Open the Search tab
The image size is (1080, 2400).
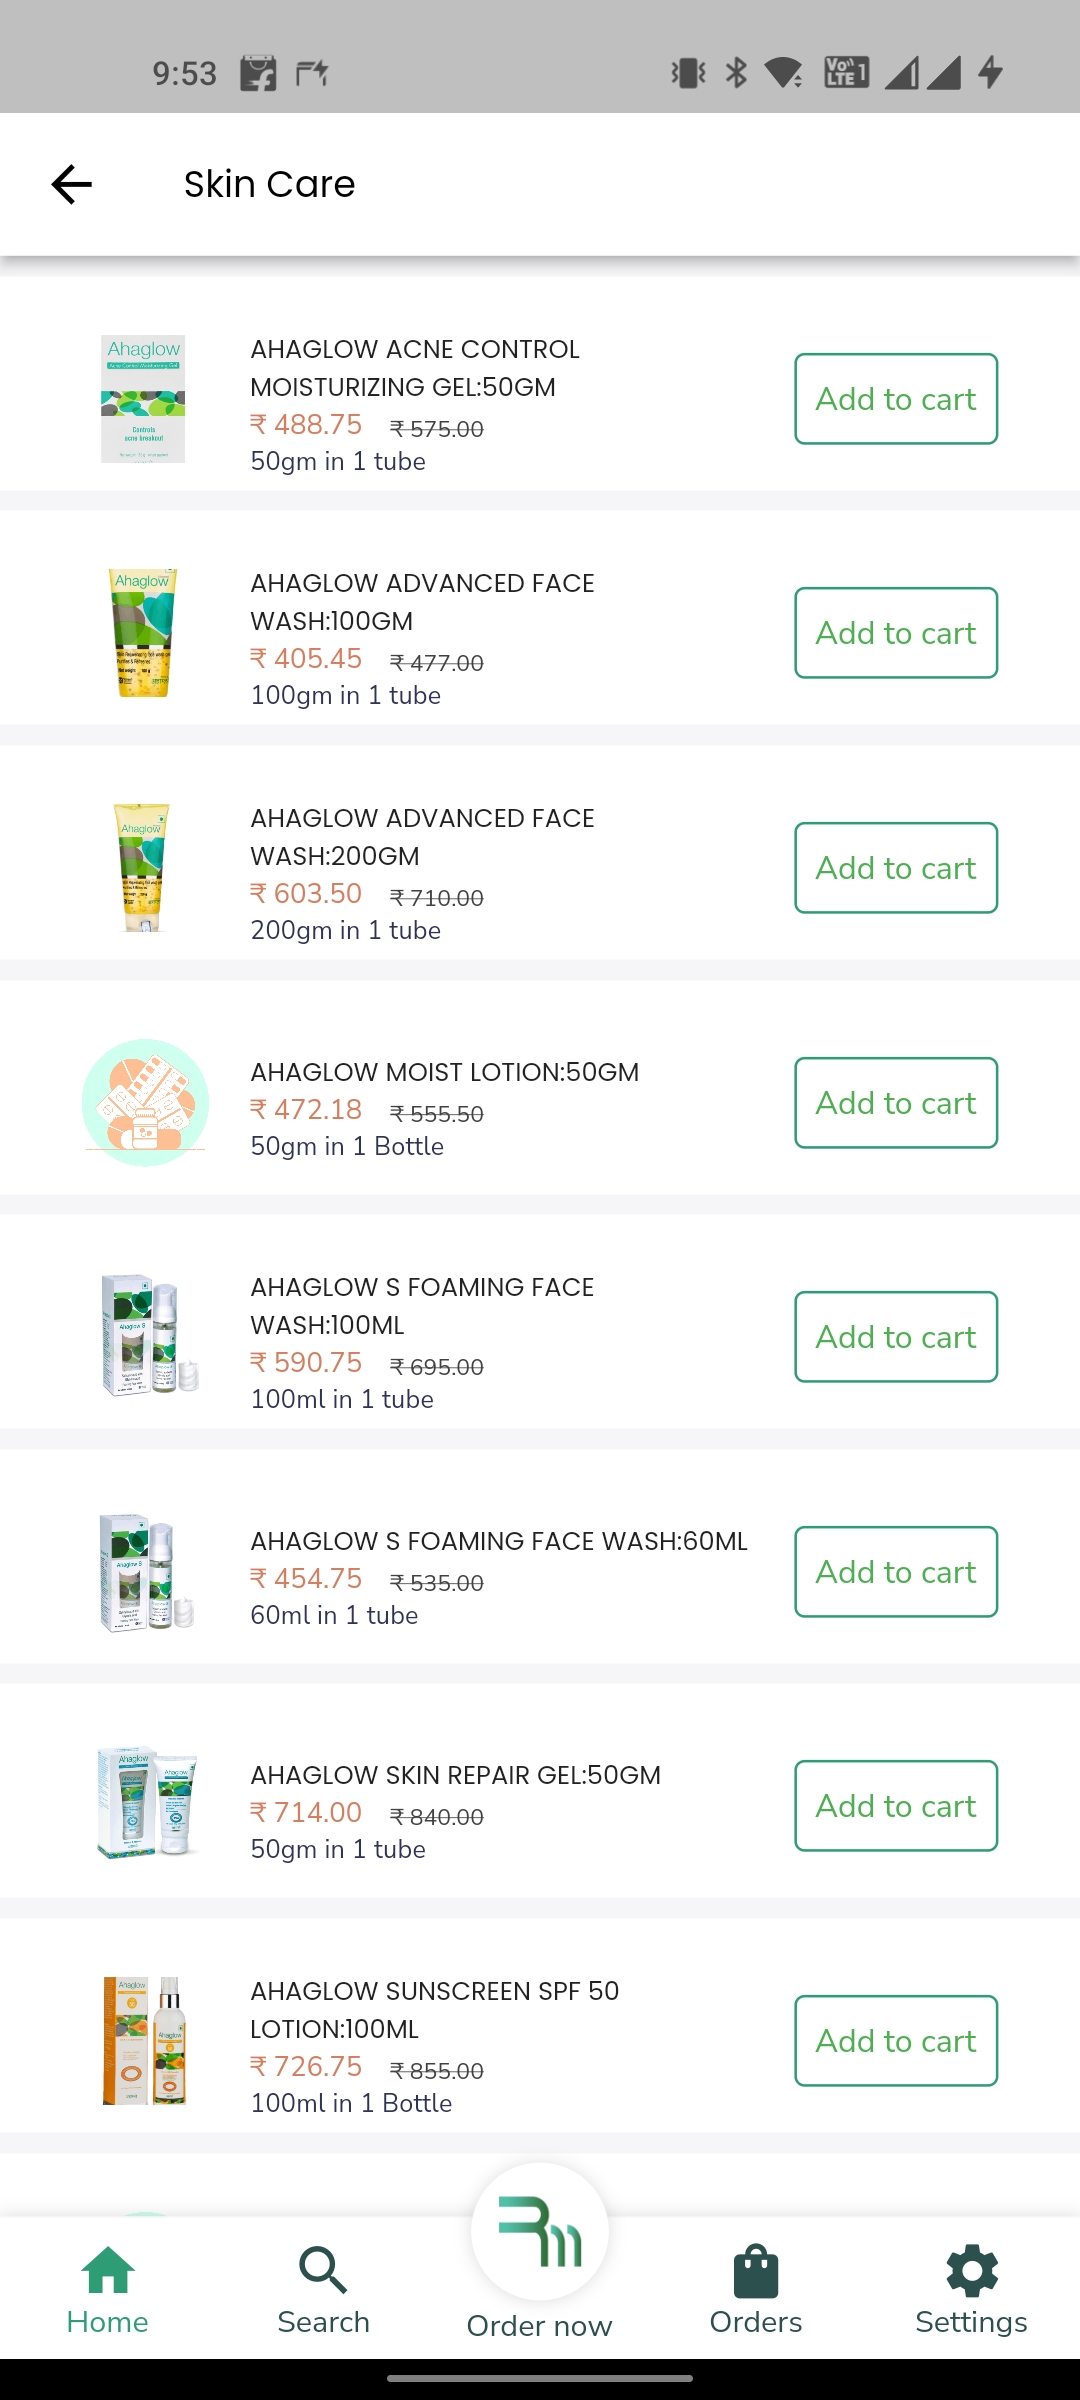pos(323,2289)
